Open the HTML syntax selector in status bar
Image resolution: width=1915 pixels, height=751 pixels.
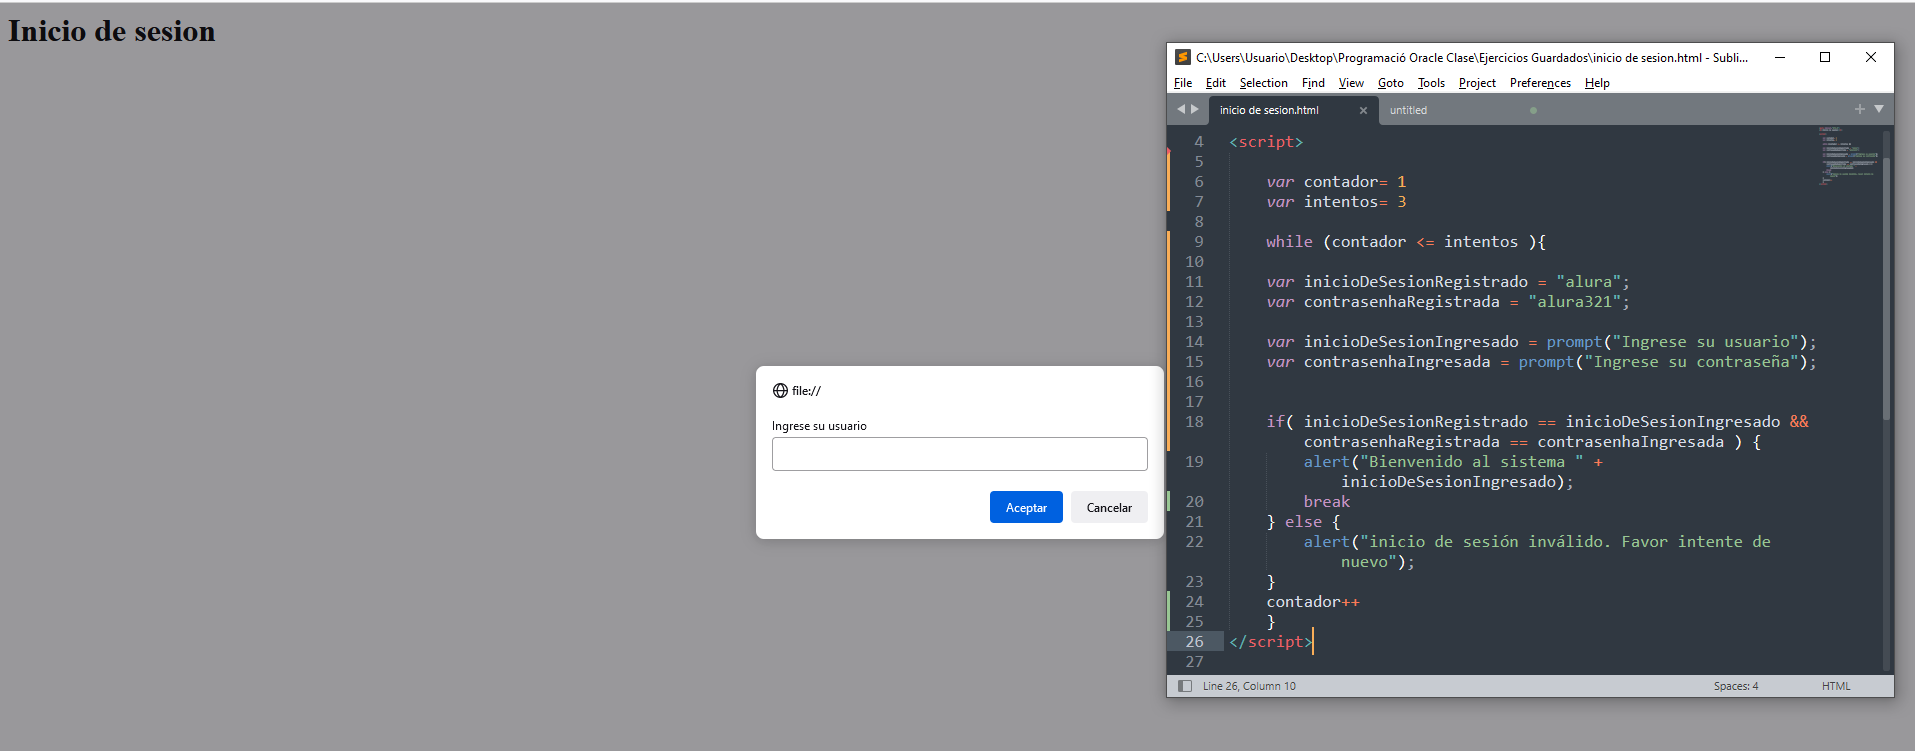point(1836,686)
